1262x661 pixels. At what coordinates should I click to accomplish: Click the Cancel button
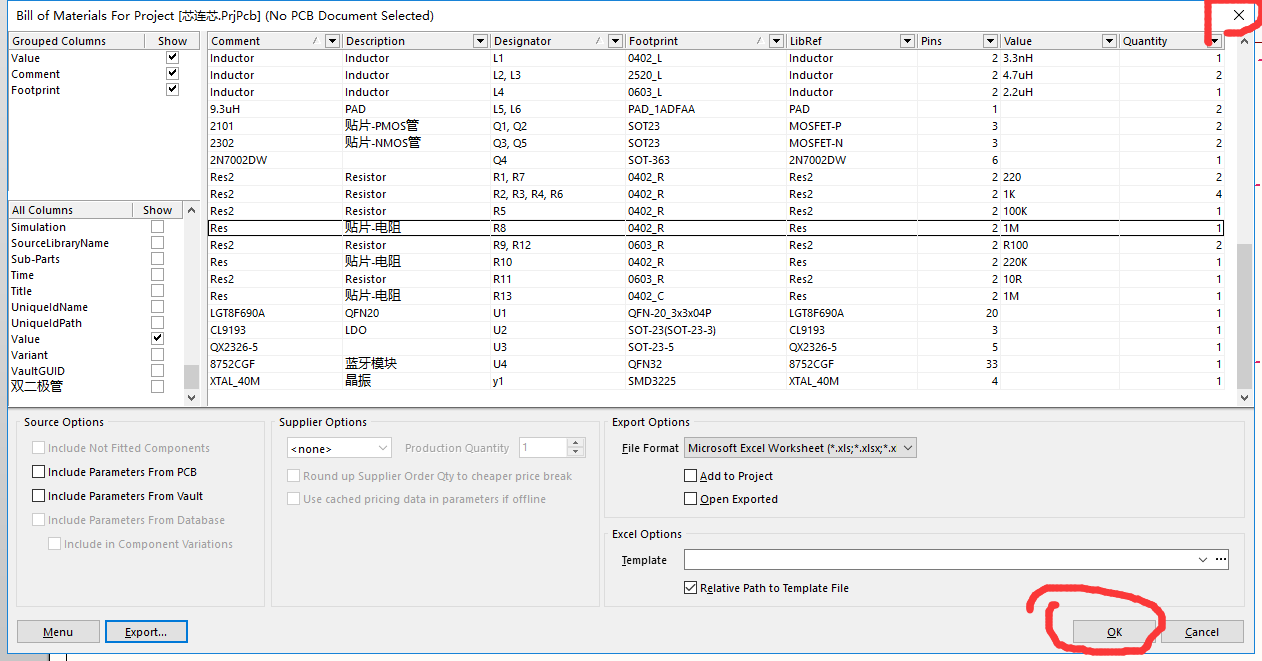pyautogui.click(x=1202, y=632)
